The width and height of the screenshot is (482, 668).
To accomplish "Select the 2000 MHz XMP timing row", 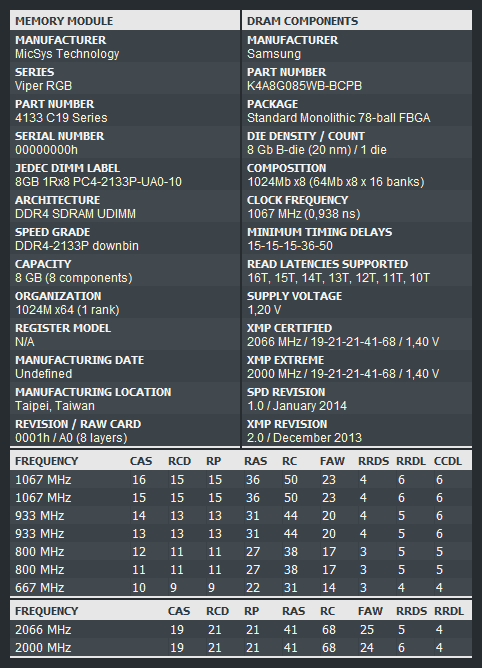I will (241, 648).
